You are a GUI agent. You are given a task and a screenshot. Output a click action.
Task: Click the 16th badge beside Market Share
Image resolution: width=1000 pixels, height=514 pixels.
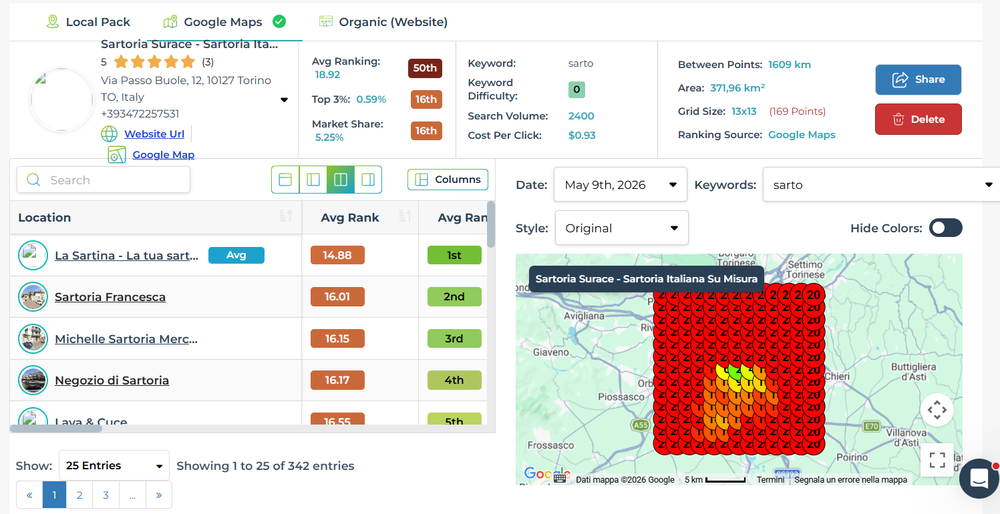(x=426, y=131)
